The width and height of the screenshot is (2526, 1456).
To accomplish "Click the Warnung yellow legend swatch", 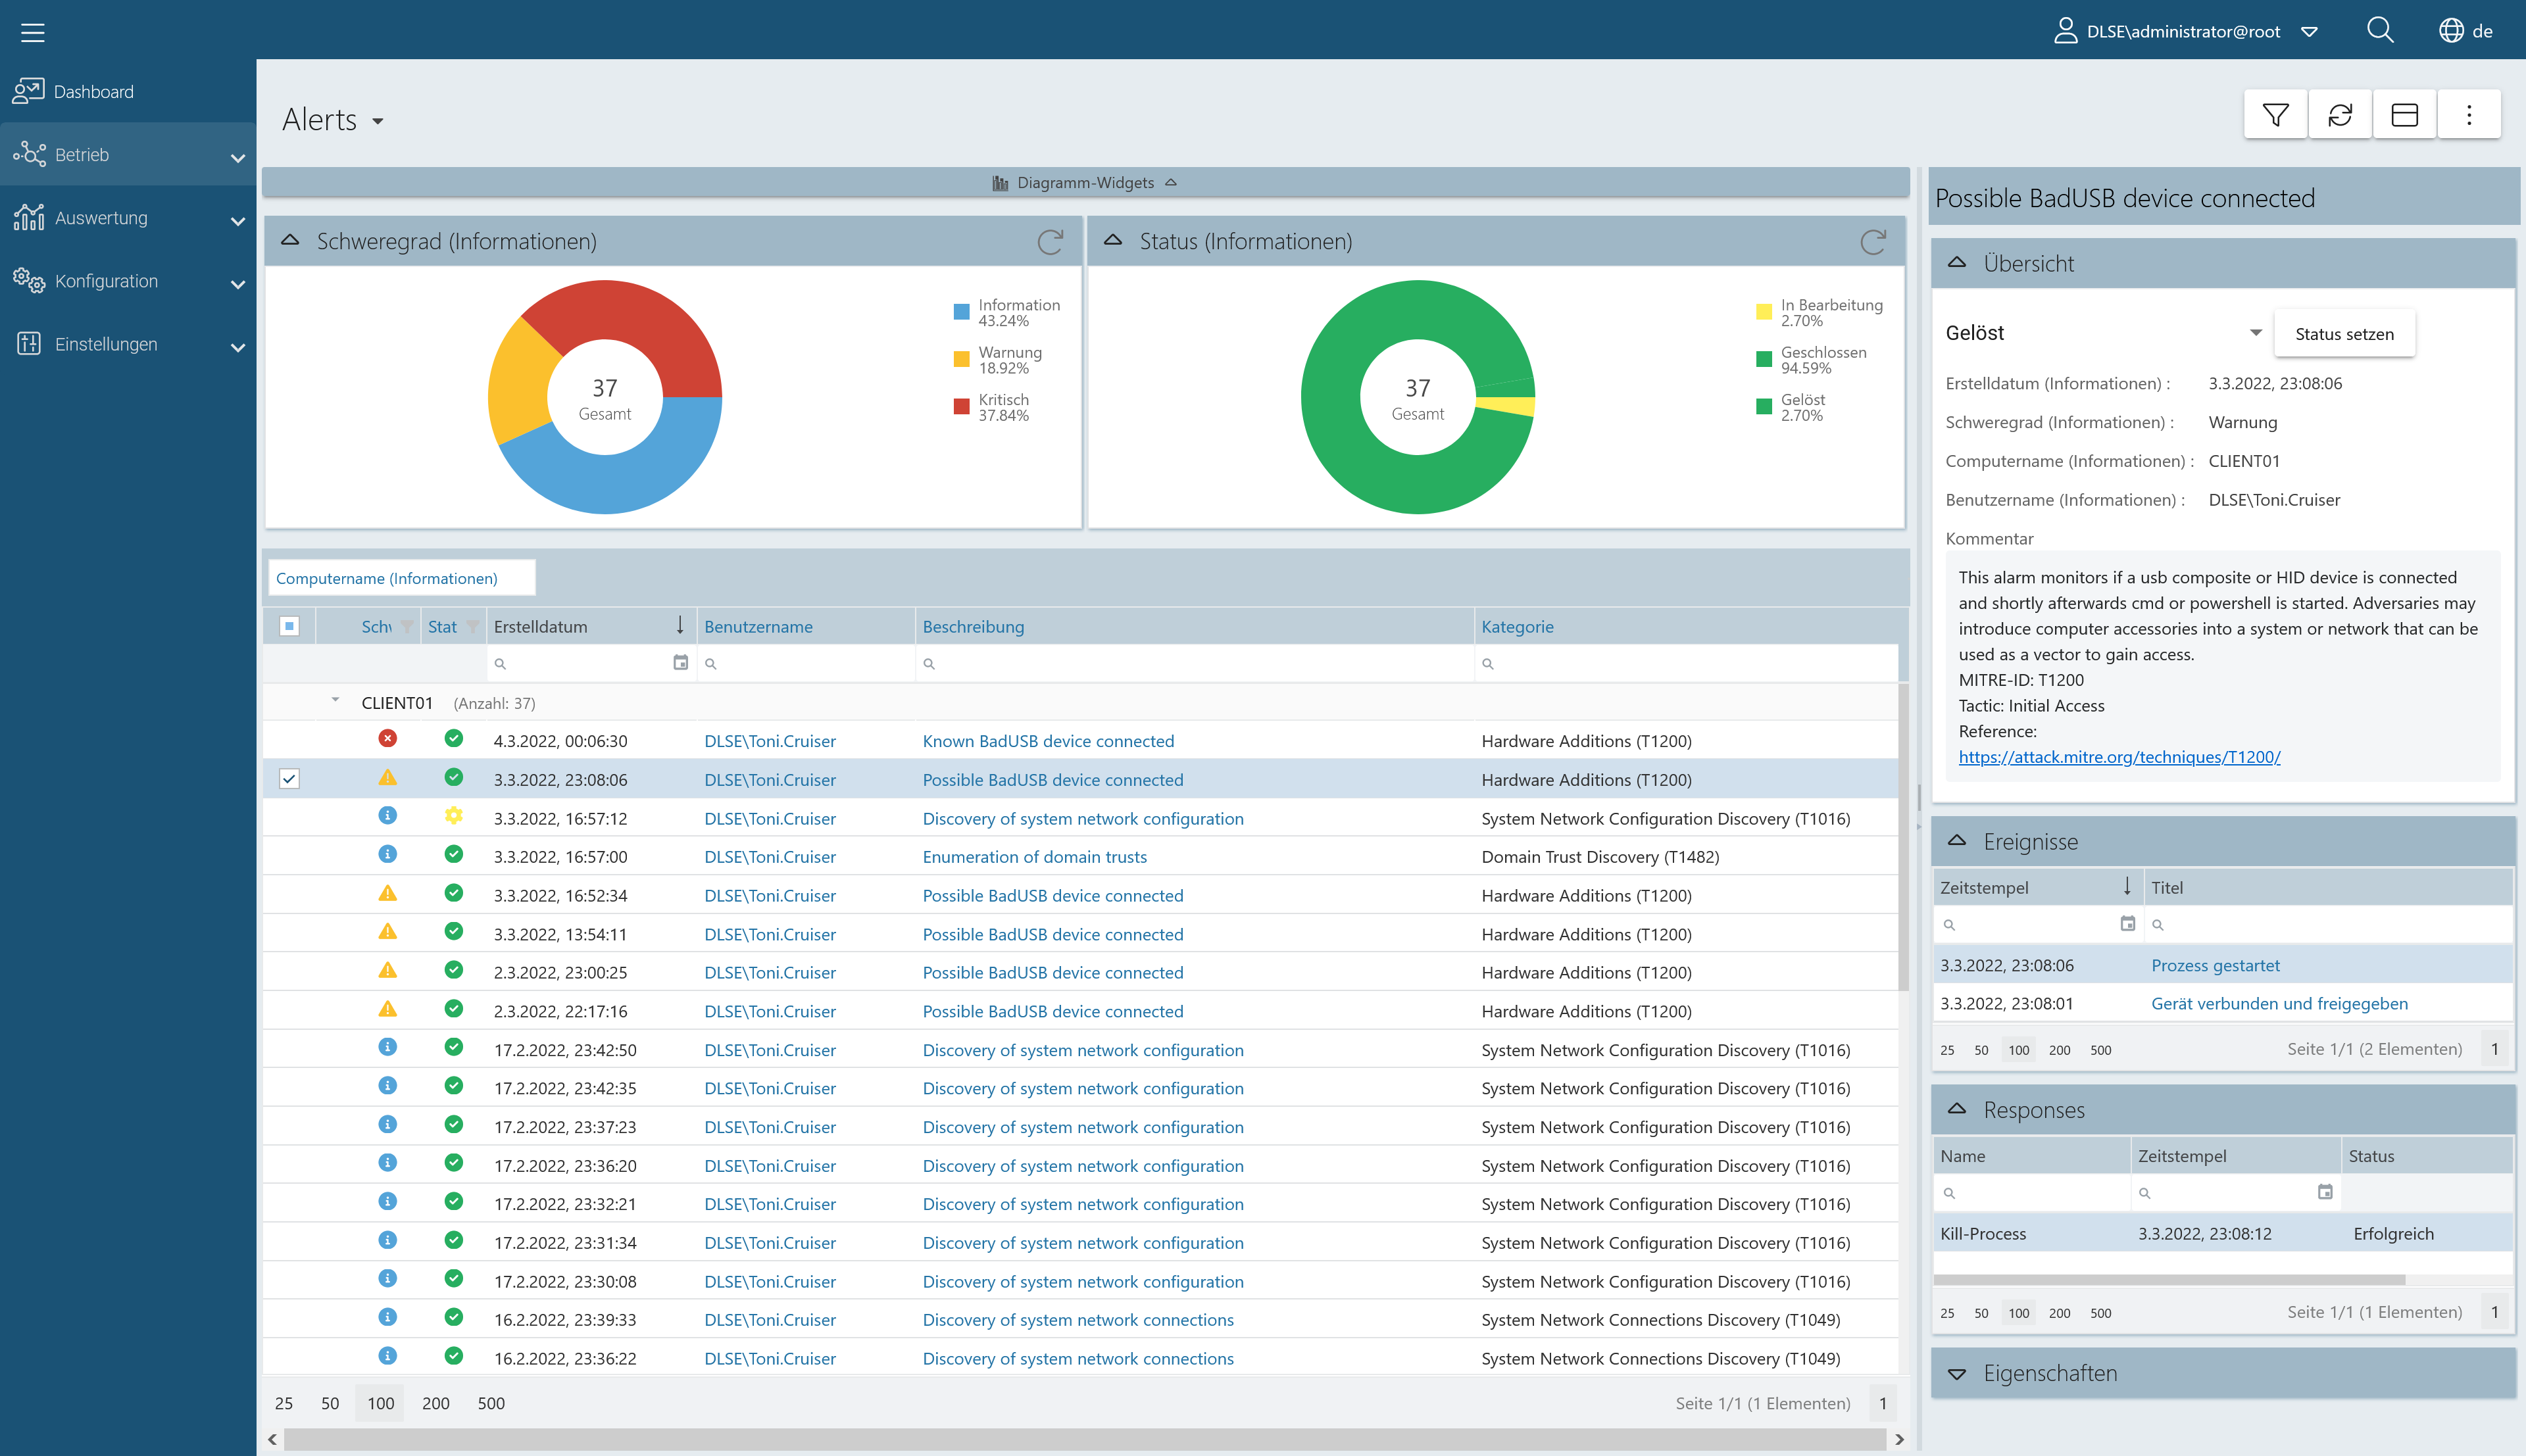I will [x=961, y=359].
